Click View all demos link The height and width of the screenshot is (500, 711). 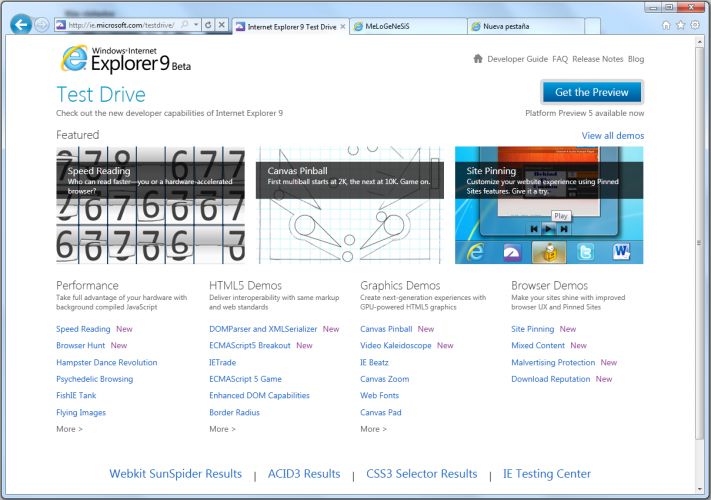point(613,136)
